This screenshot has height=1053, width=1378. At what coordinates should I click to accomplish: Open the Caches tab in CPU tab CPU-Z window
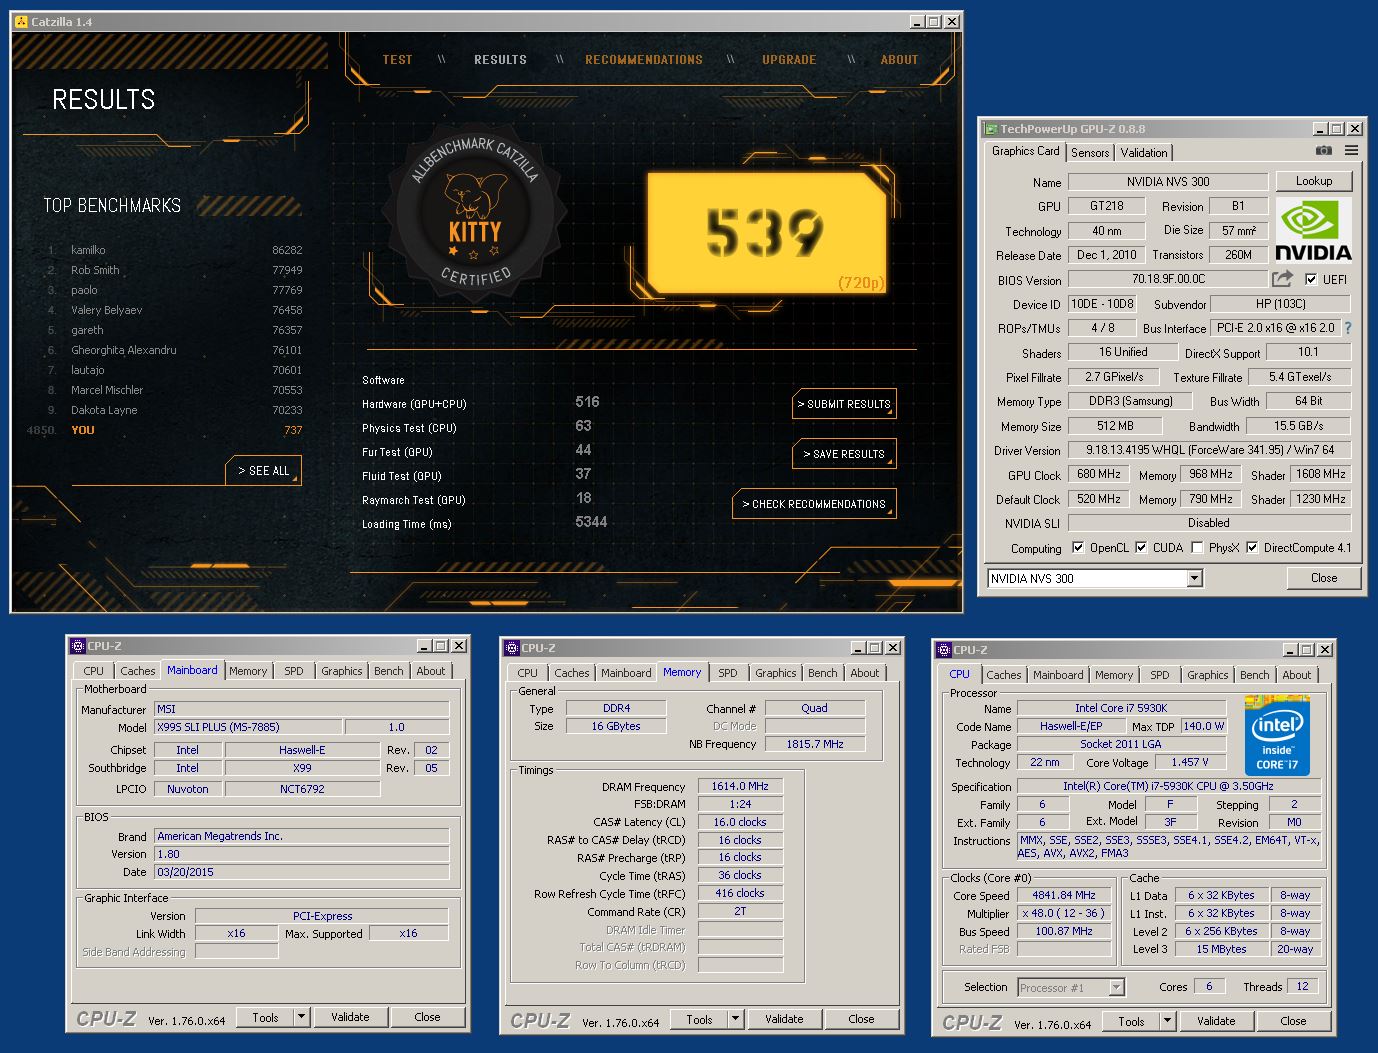tap(1003, 675)
